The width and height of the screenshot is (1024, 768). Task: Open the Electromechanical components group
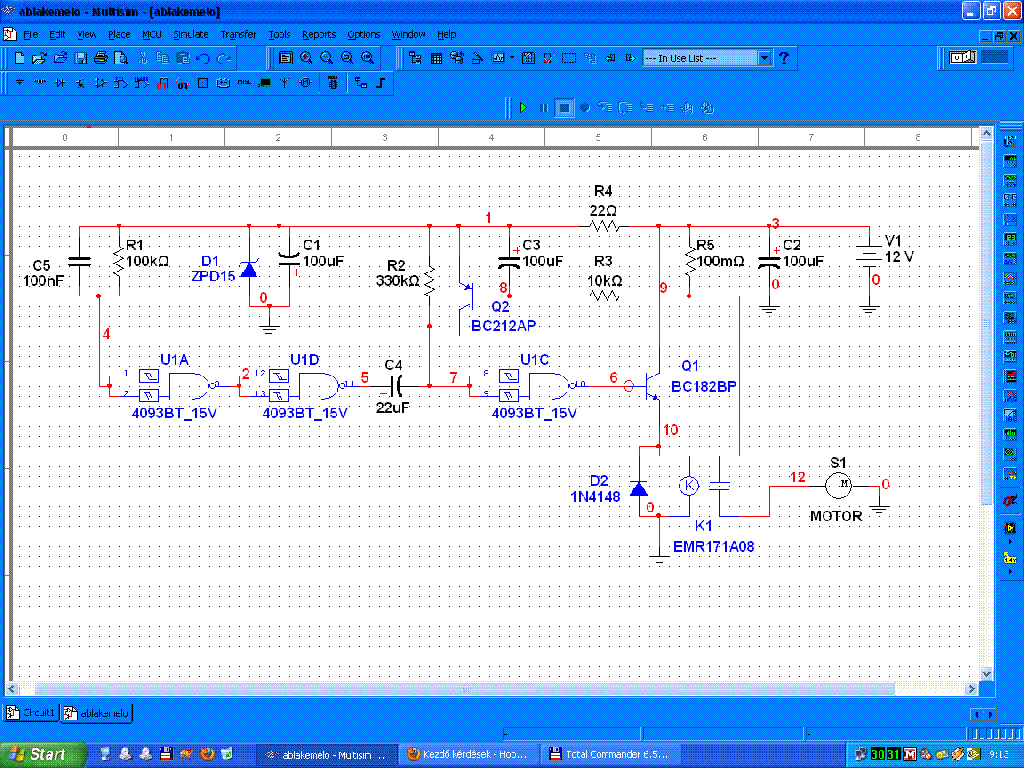click(305, 83)
